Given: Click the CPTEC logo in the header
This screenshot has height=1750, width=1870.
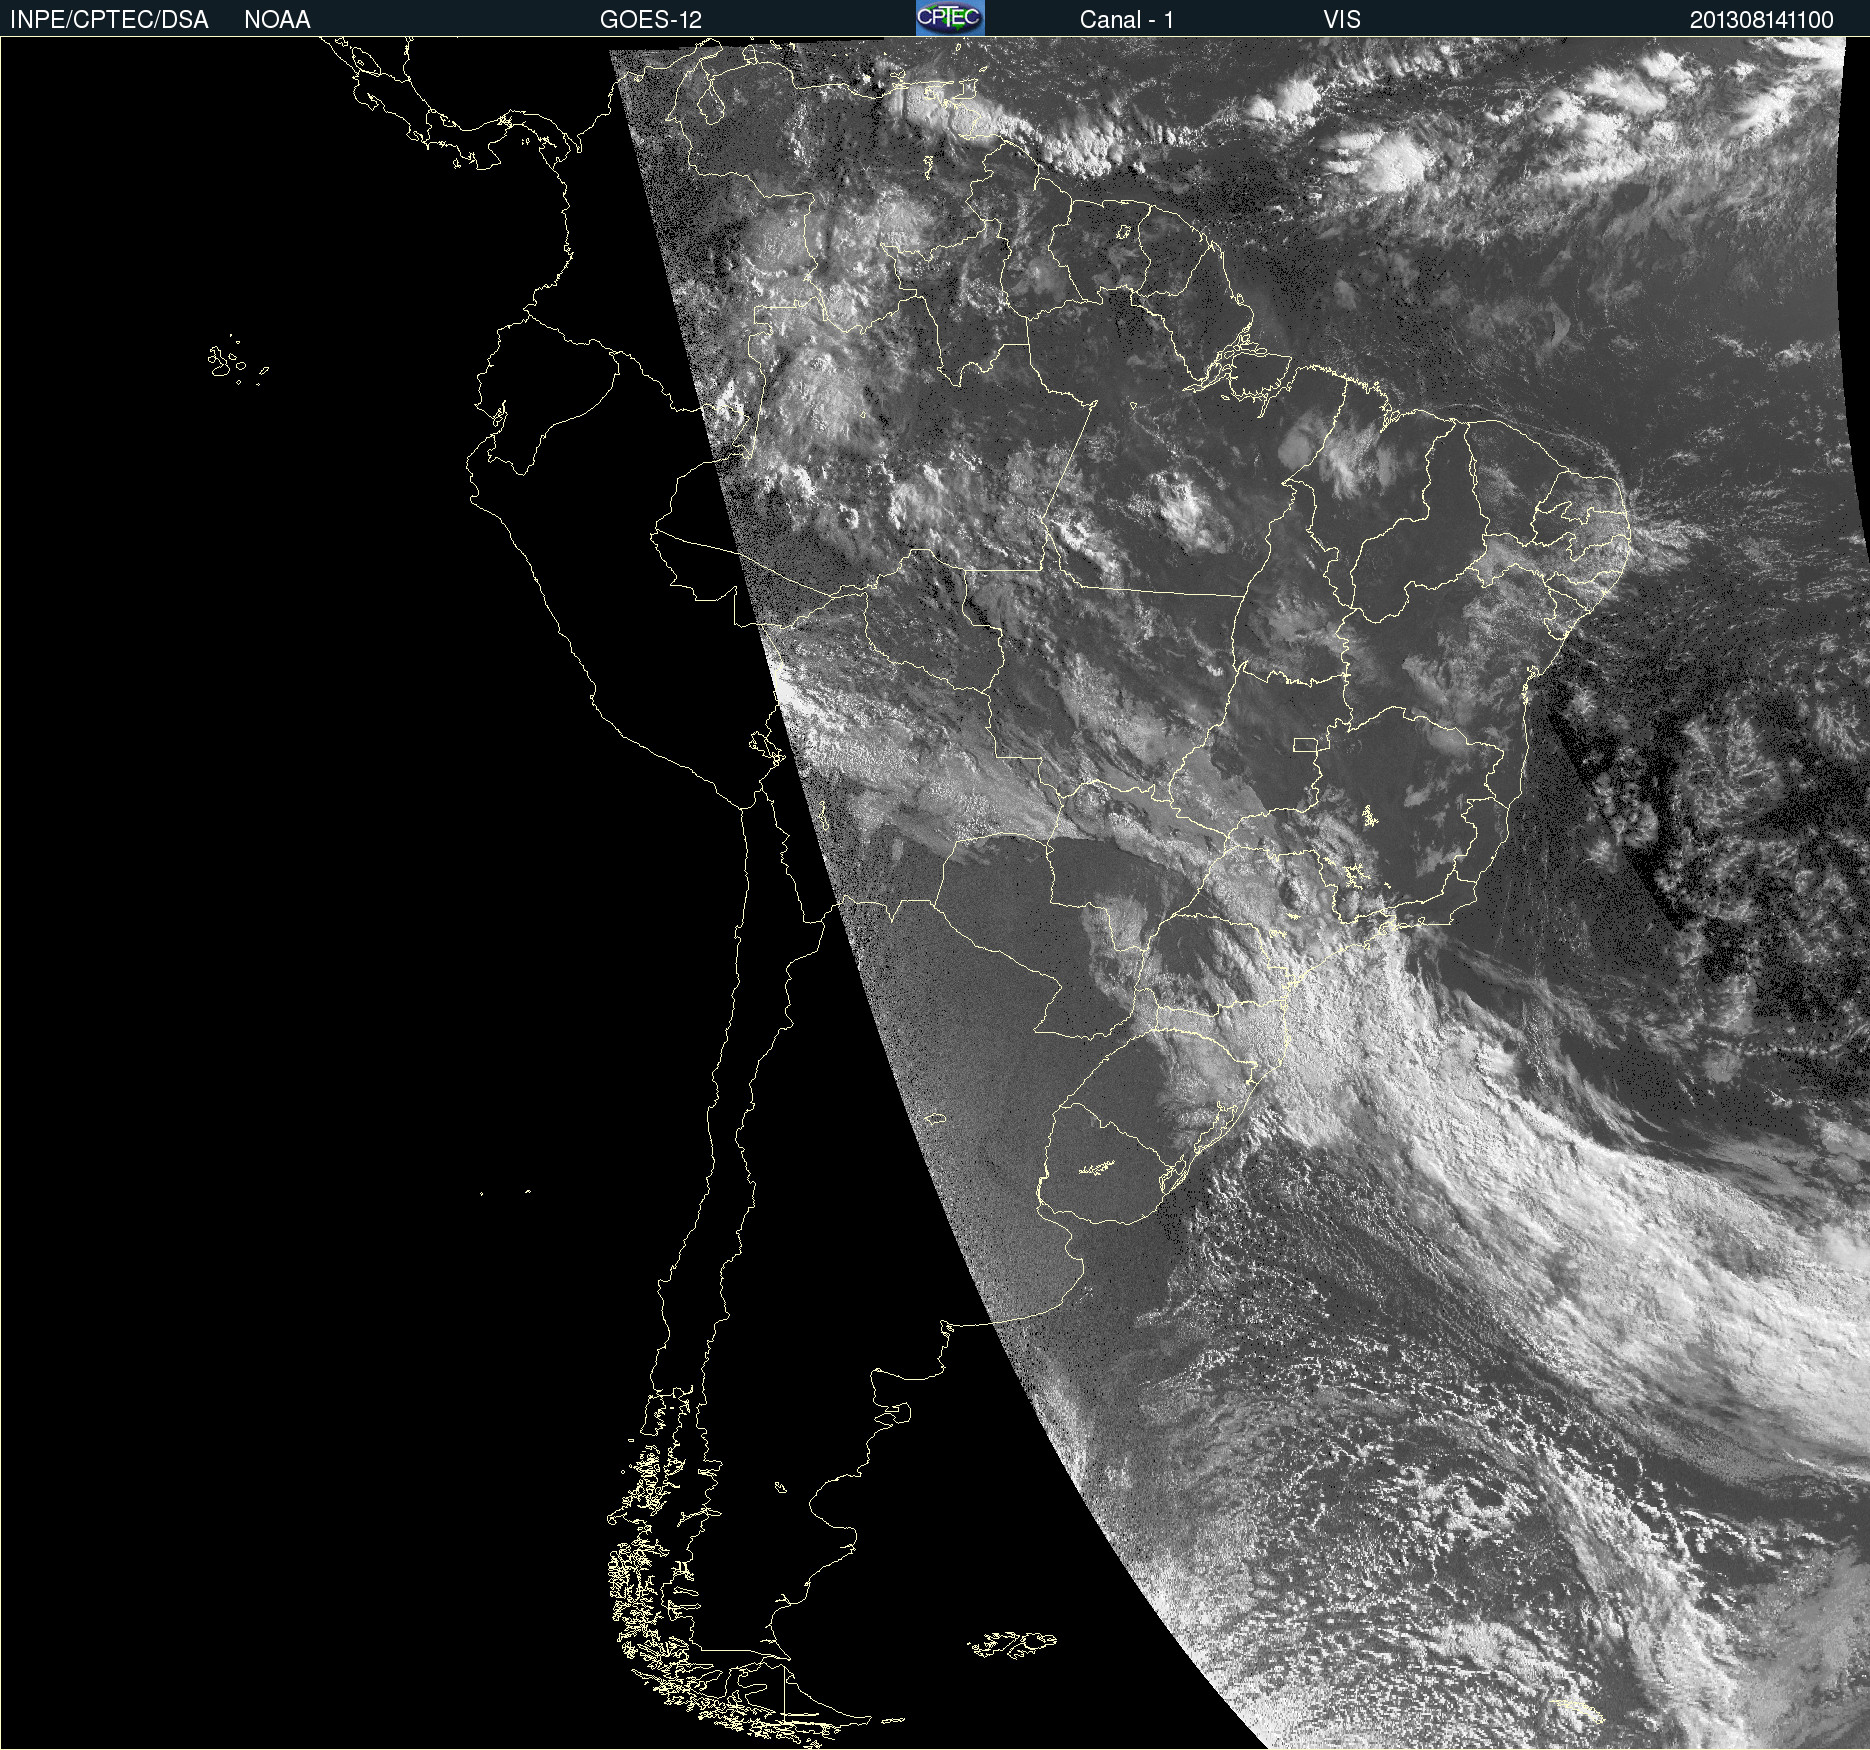Looking at the screenshot, I should tap(950, 18).
